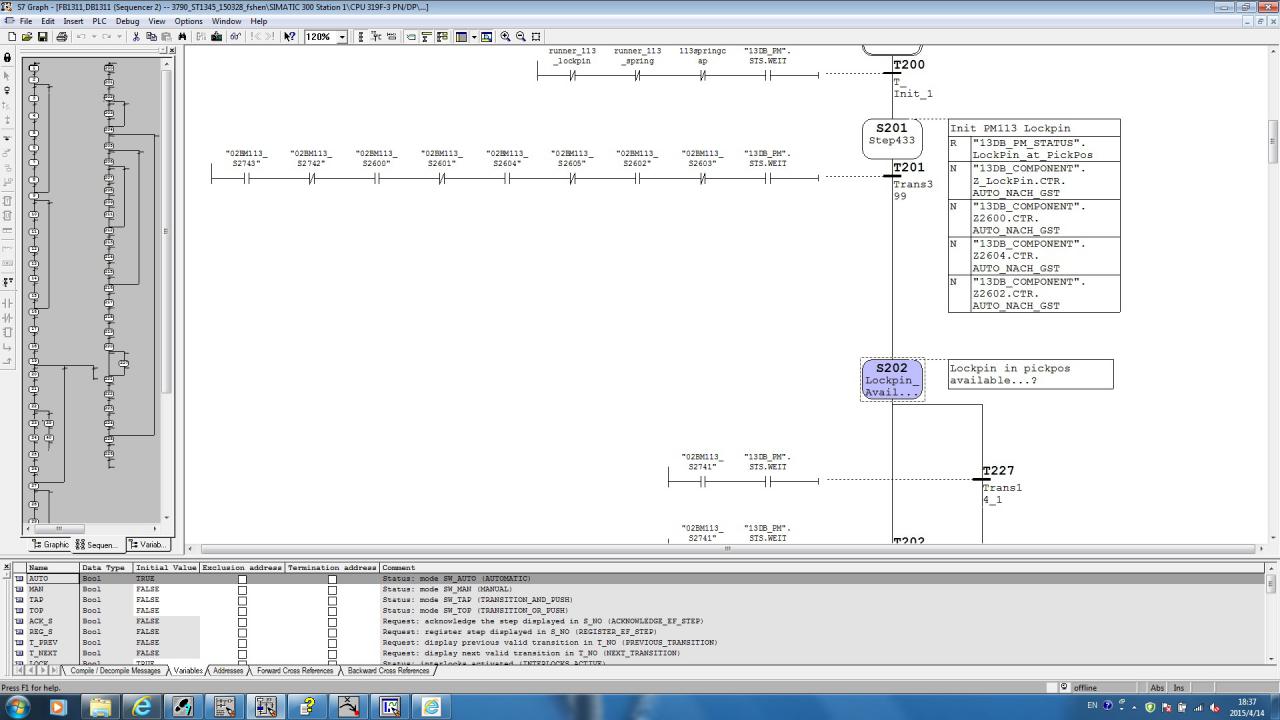Tick the Exclusion address checkbox for ACK_S
The width and height of the screenshot is (1280, 720).
pyautogui.click(x=242, y=622)
